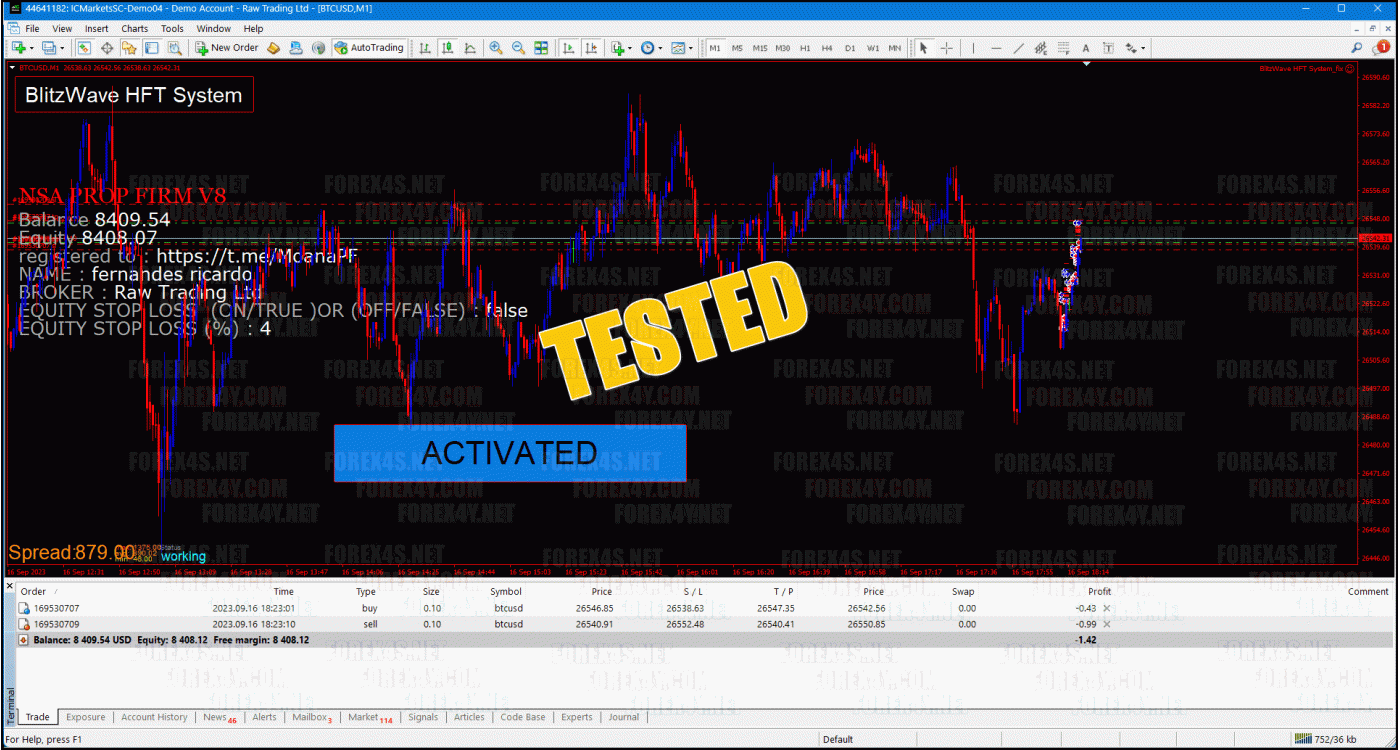Viewport: 1400px width, 750px height.
Task: Open the search magnifier in the toolbar
Action: (1357, 47)
